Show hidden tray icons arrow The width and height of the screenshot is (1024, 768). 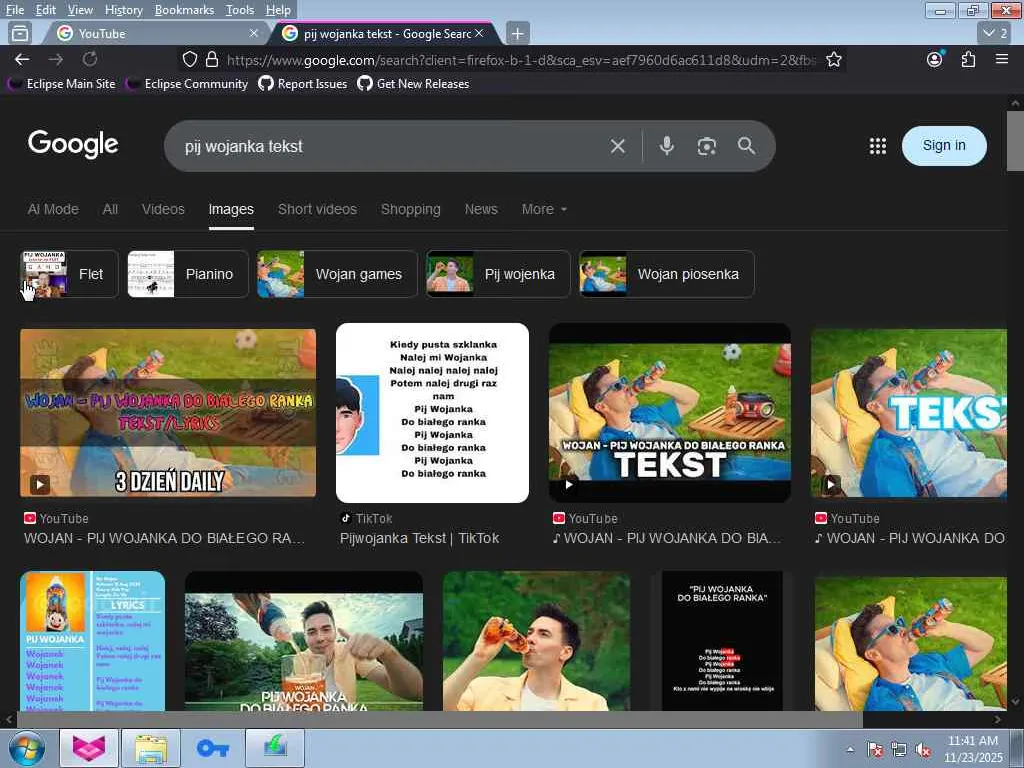[x=850, y=750]
